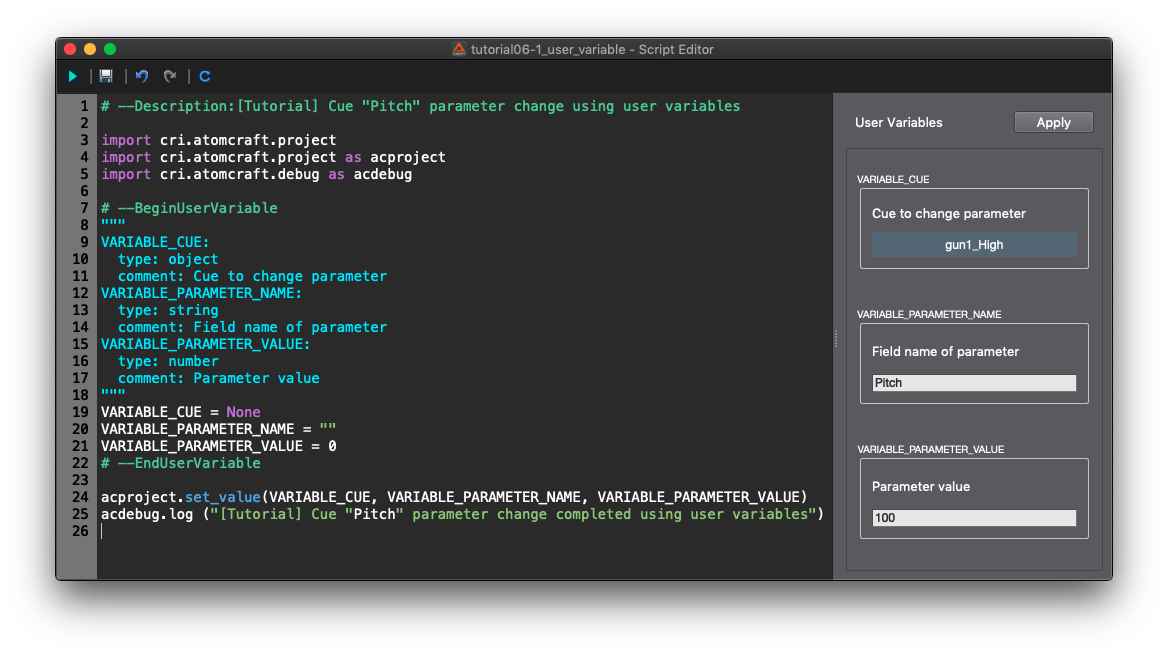The image size is (1168, 654).
Task: Grab the splitter handle between editor and panel
Action: 836,340
